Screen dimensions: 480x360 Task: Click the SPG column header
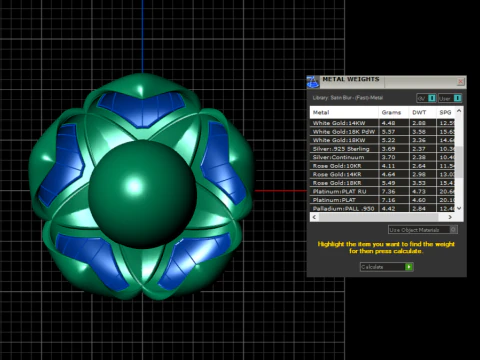tap(445, 113)
